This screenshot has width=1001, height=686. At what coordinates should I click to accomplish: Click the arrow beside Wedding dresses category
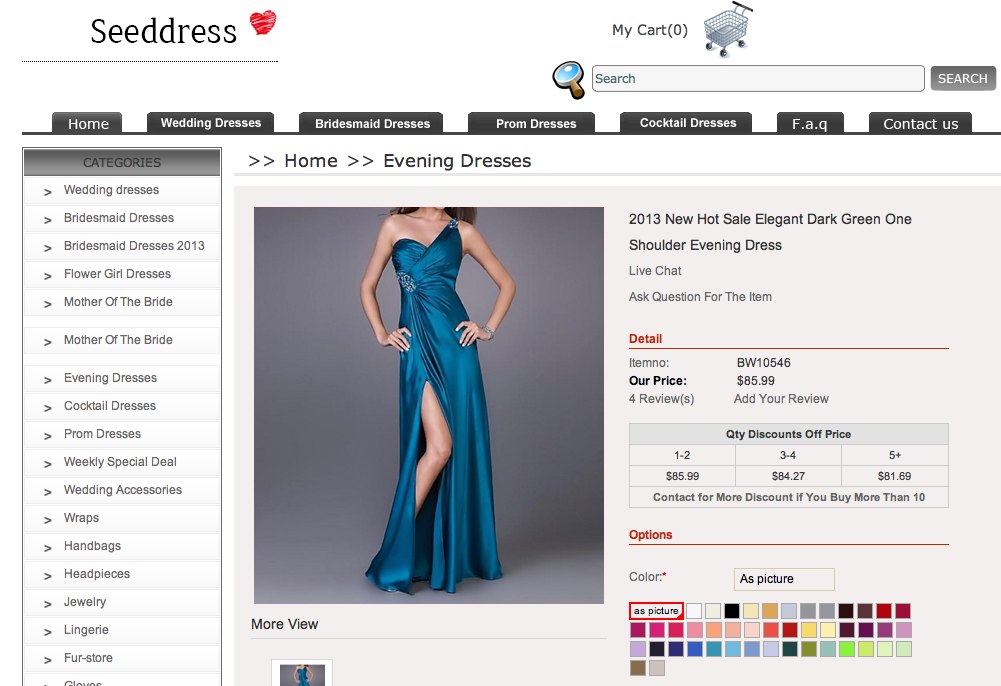point(47,191)
